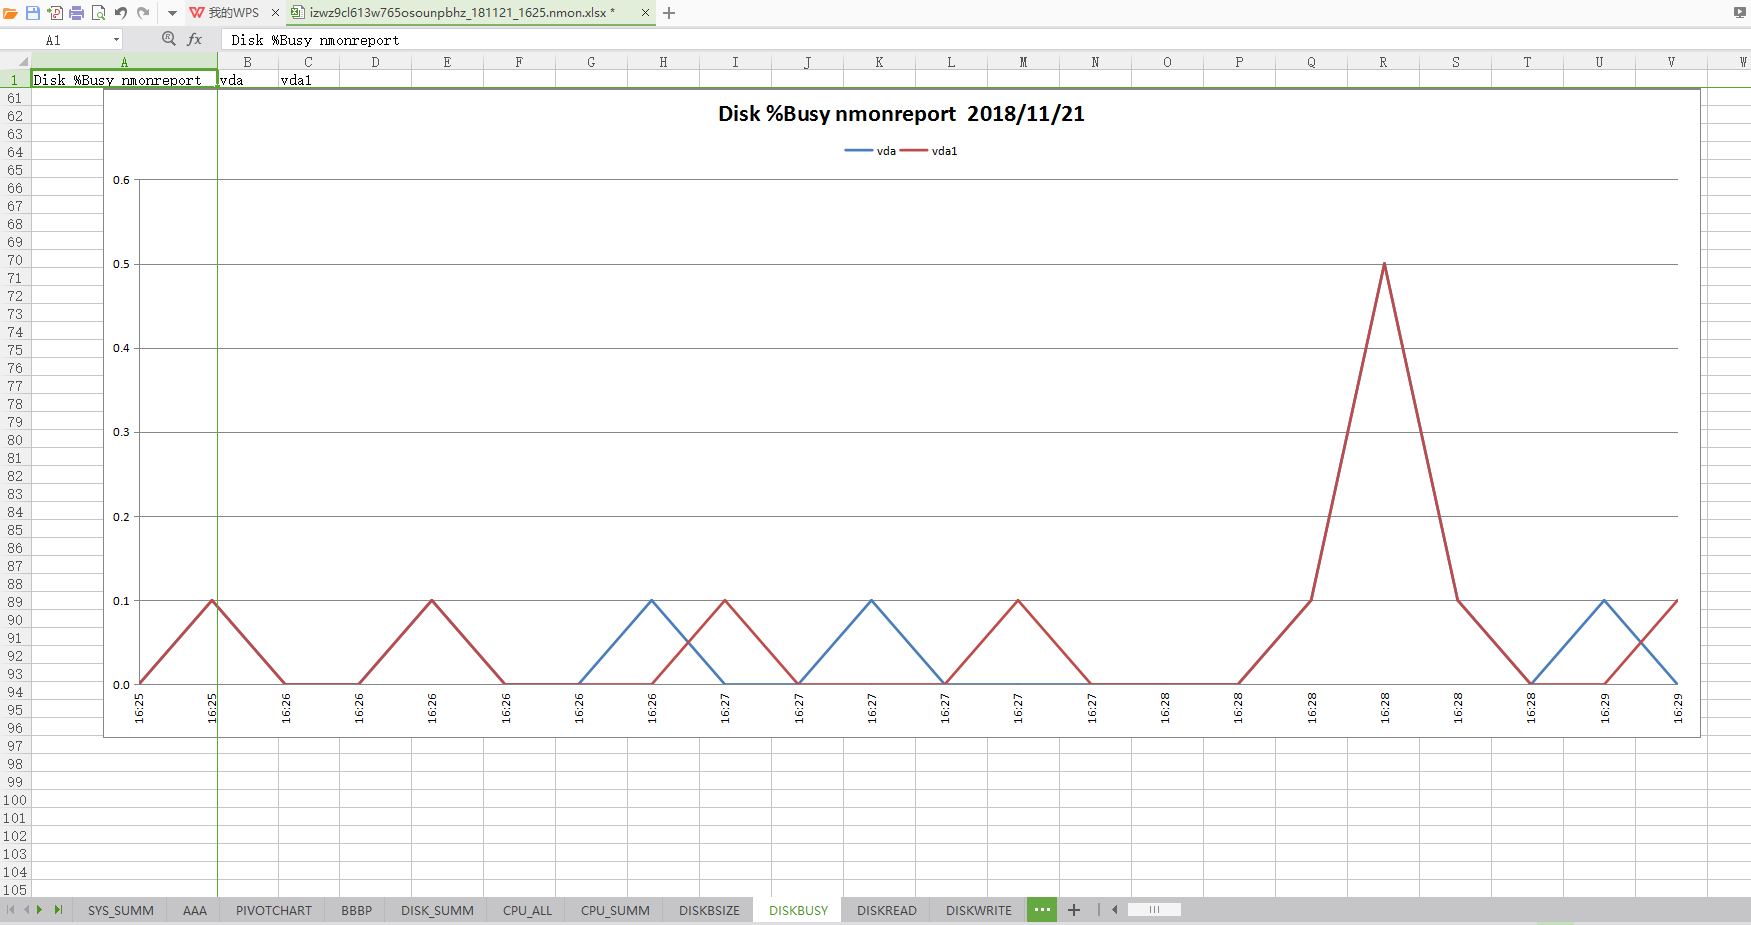Click the vda1 legend entry
The width and height of the screenshot is (1751, 925).
pos(929,151)
